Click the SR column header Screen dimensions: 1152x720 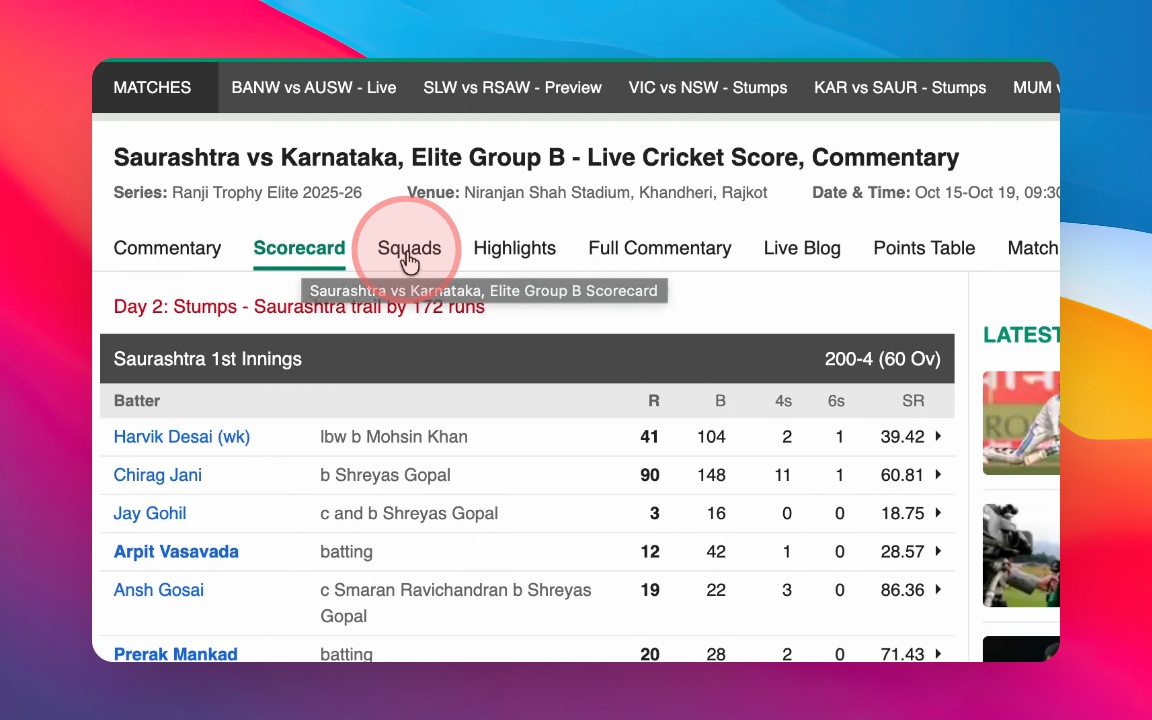click(x=913, y=400)
